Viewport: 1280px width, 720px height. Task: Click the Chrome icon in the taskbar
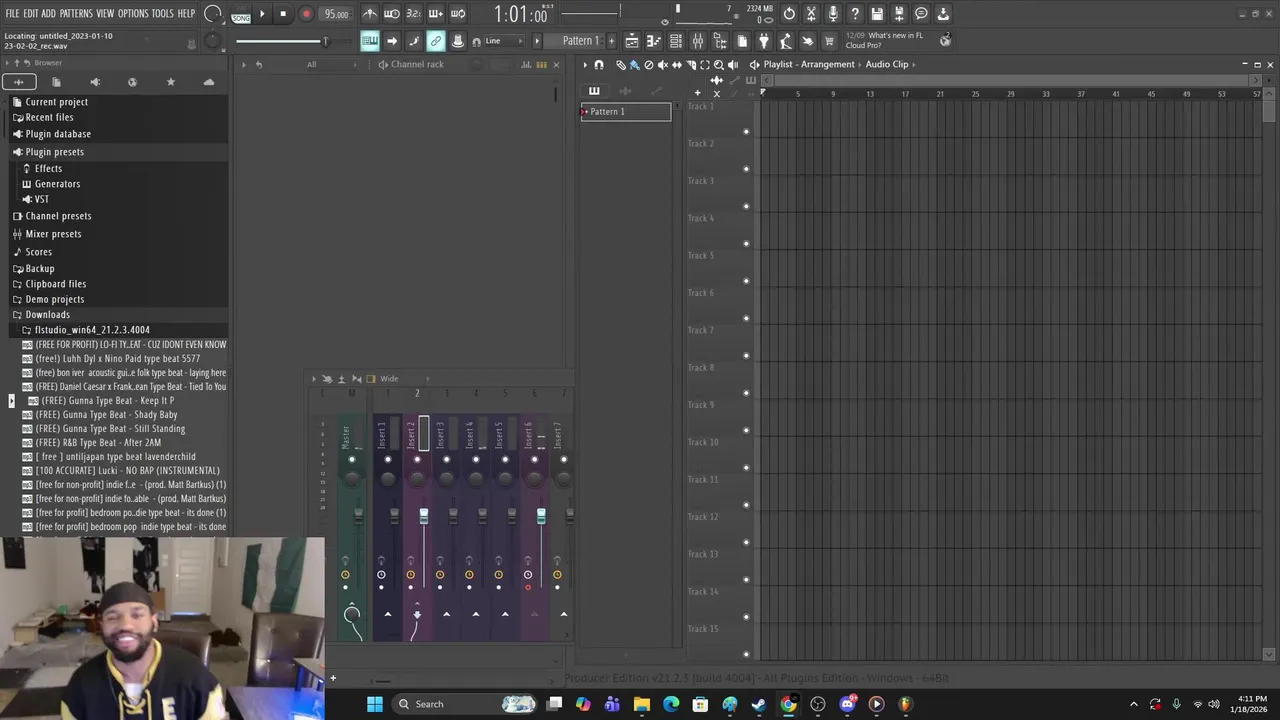coord(788,704)
